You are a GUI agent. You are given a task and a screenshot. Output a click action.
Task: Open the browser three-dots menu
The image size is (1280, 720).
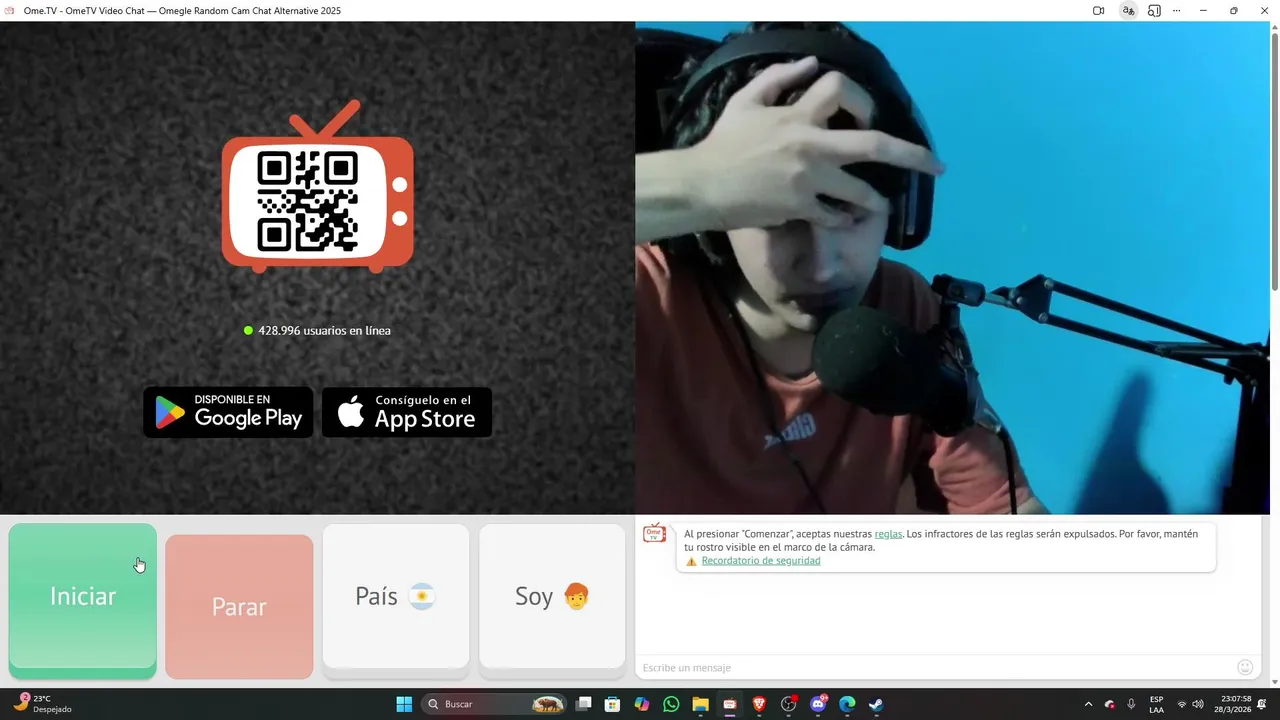[x=1176, y=11]
